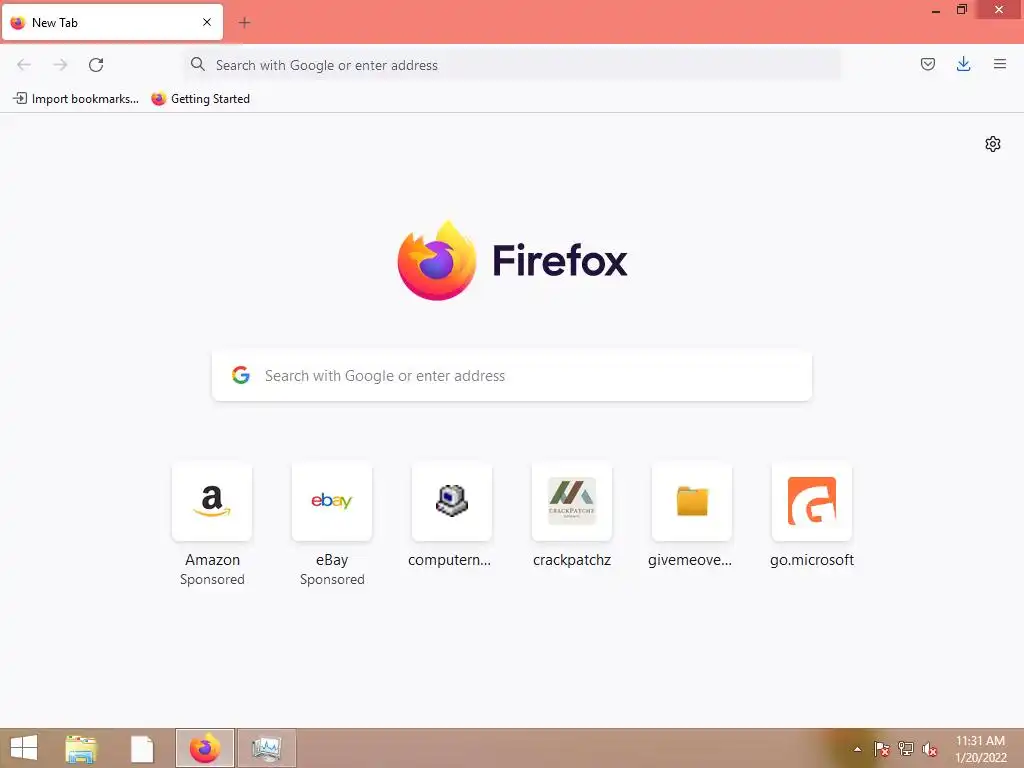Click the Back navigation arrow
The width and height of the screenshot is (1024, 768).
coord(24,65)
